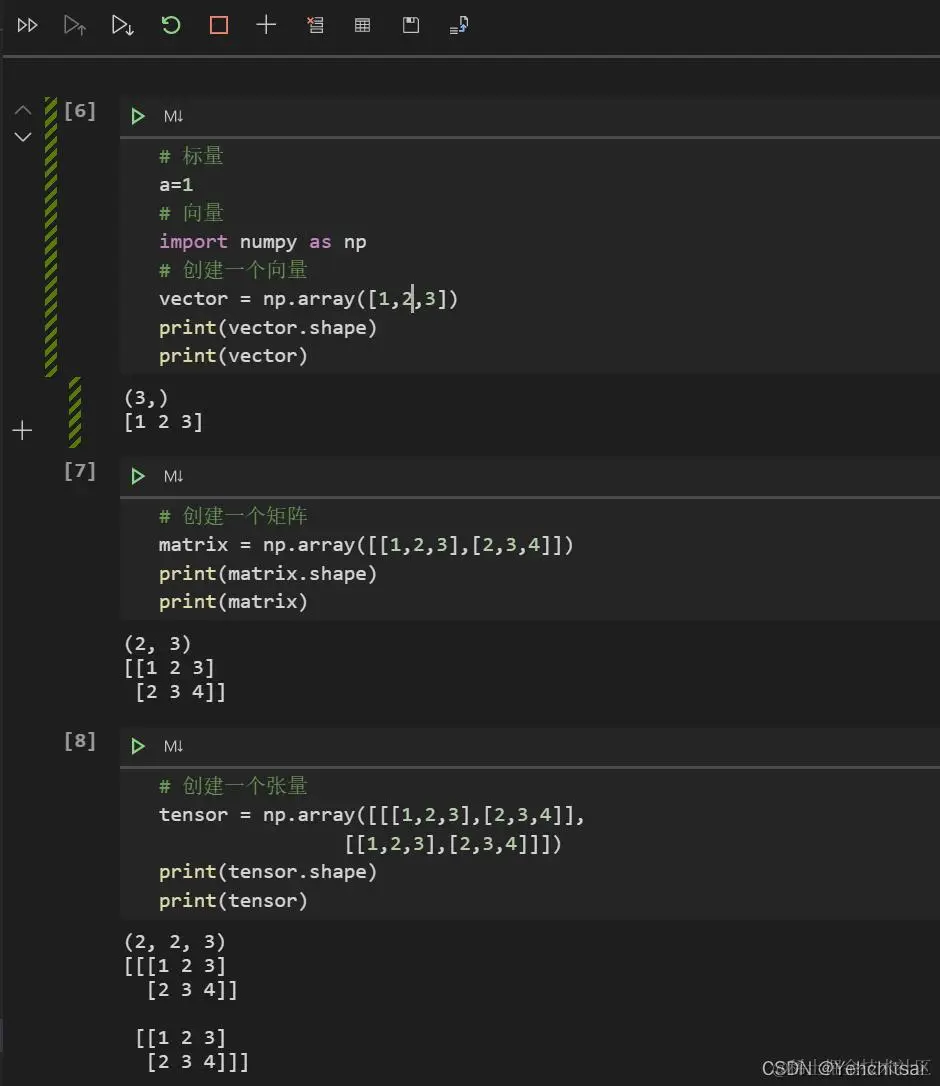
Task: Run cells above the current cell
Action: click(x=75, y=26)
